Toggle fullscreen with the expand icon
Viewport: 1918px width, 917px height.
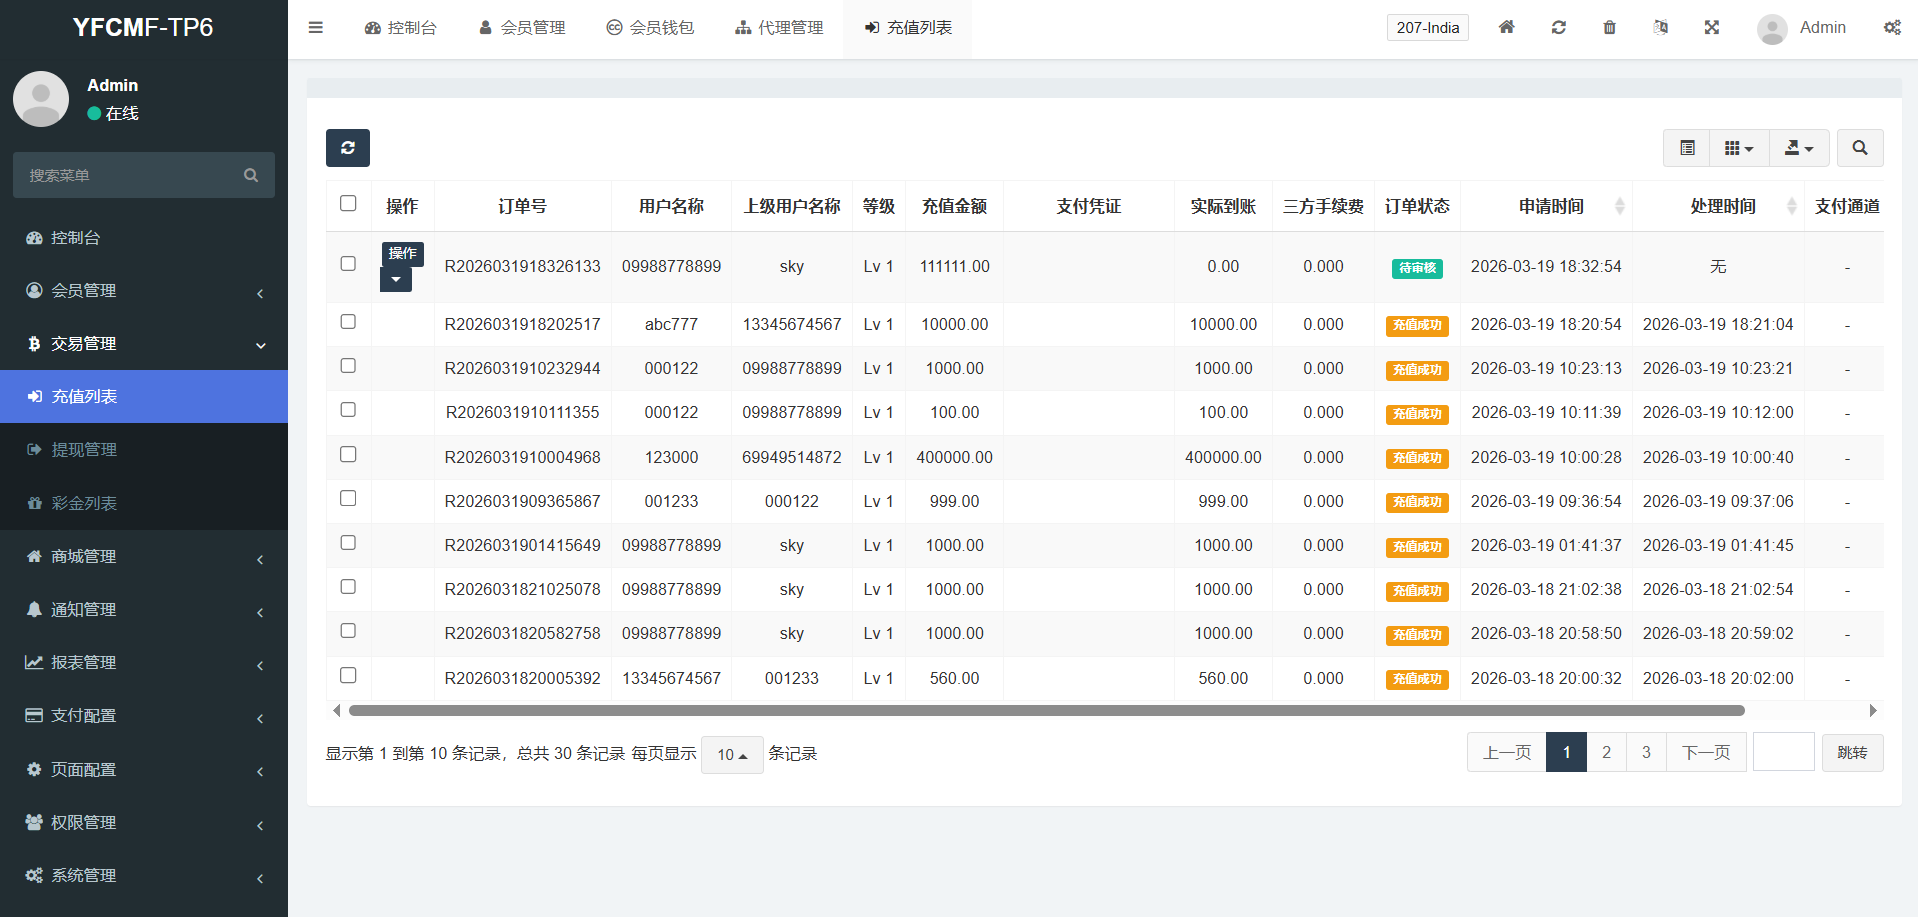(x=1711, y=28)
